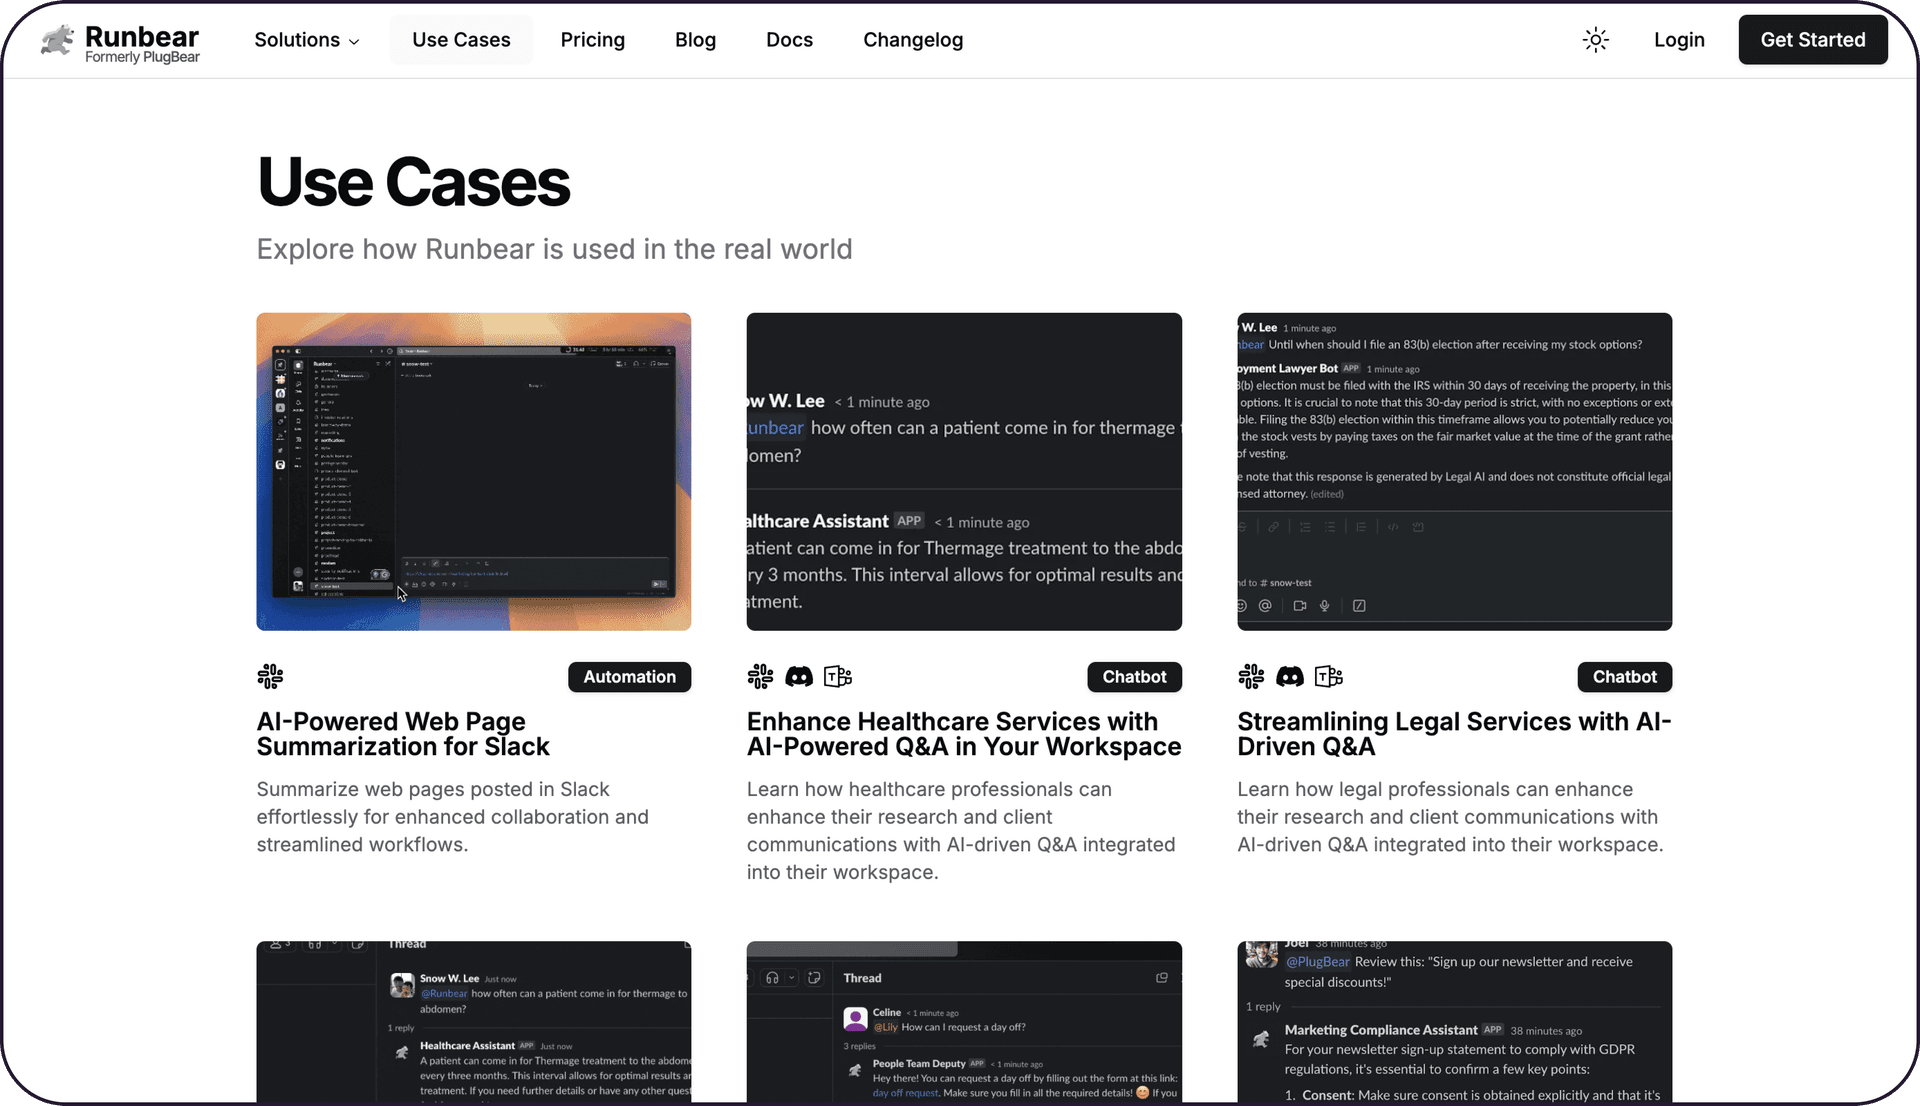Click the Chatbot badge on the healthcare card

(1134, 677)
